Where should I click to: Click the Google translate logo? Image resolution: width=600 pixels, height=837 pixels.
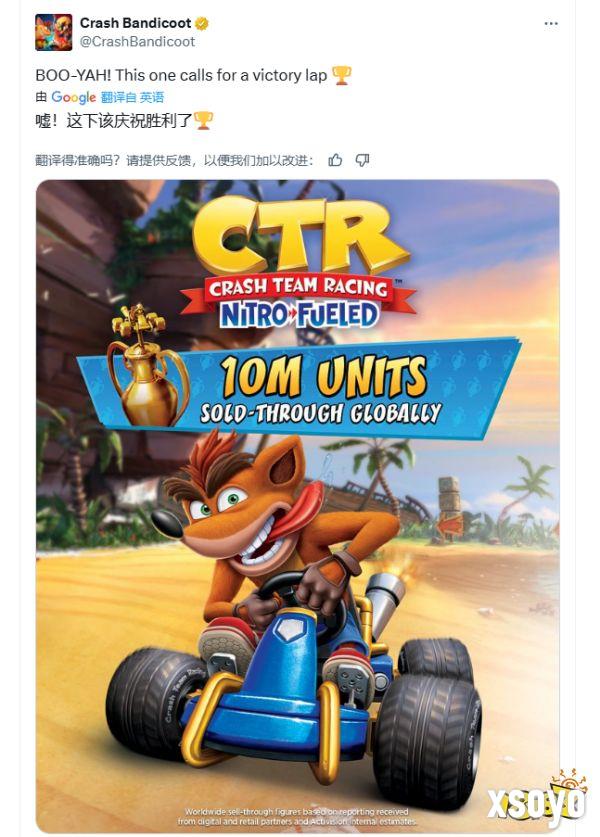pyautogui.click(x=73, y=97)
